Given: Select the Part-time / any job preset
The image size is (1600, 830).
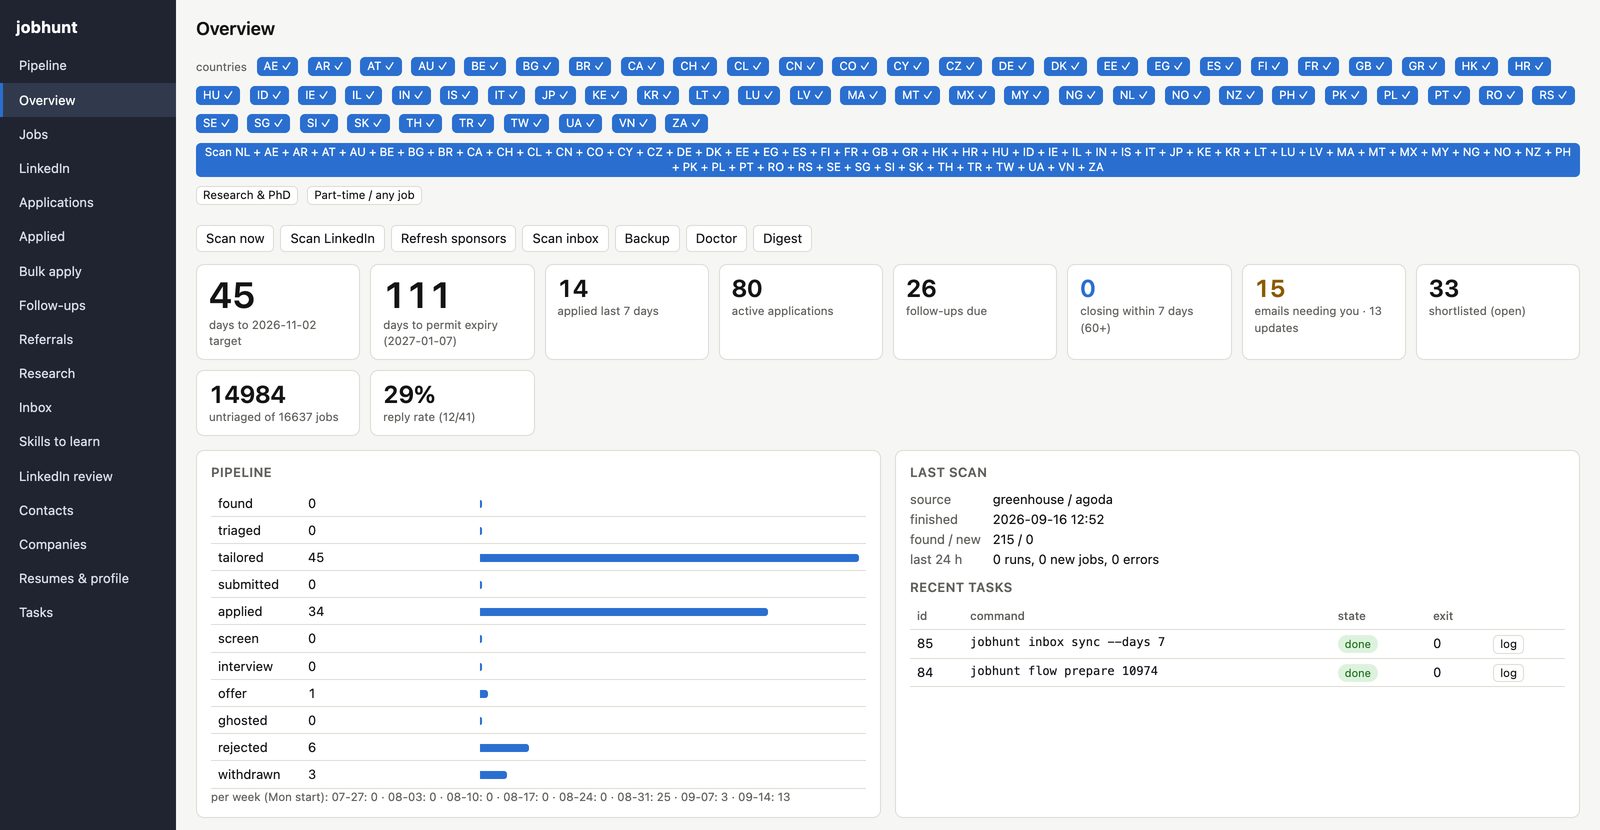Looking at the screenshot, I should click(x=364, y=195).
